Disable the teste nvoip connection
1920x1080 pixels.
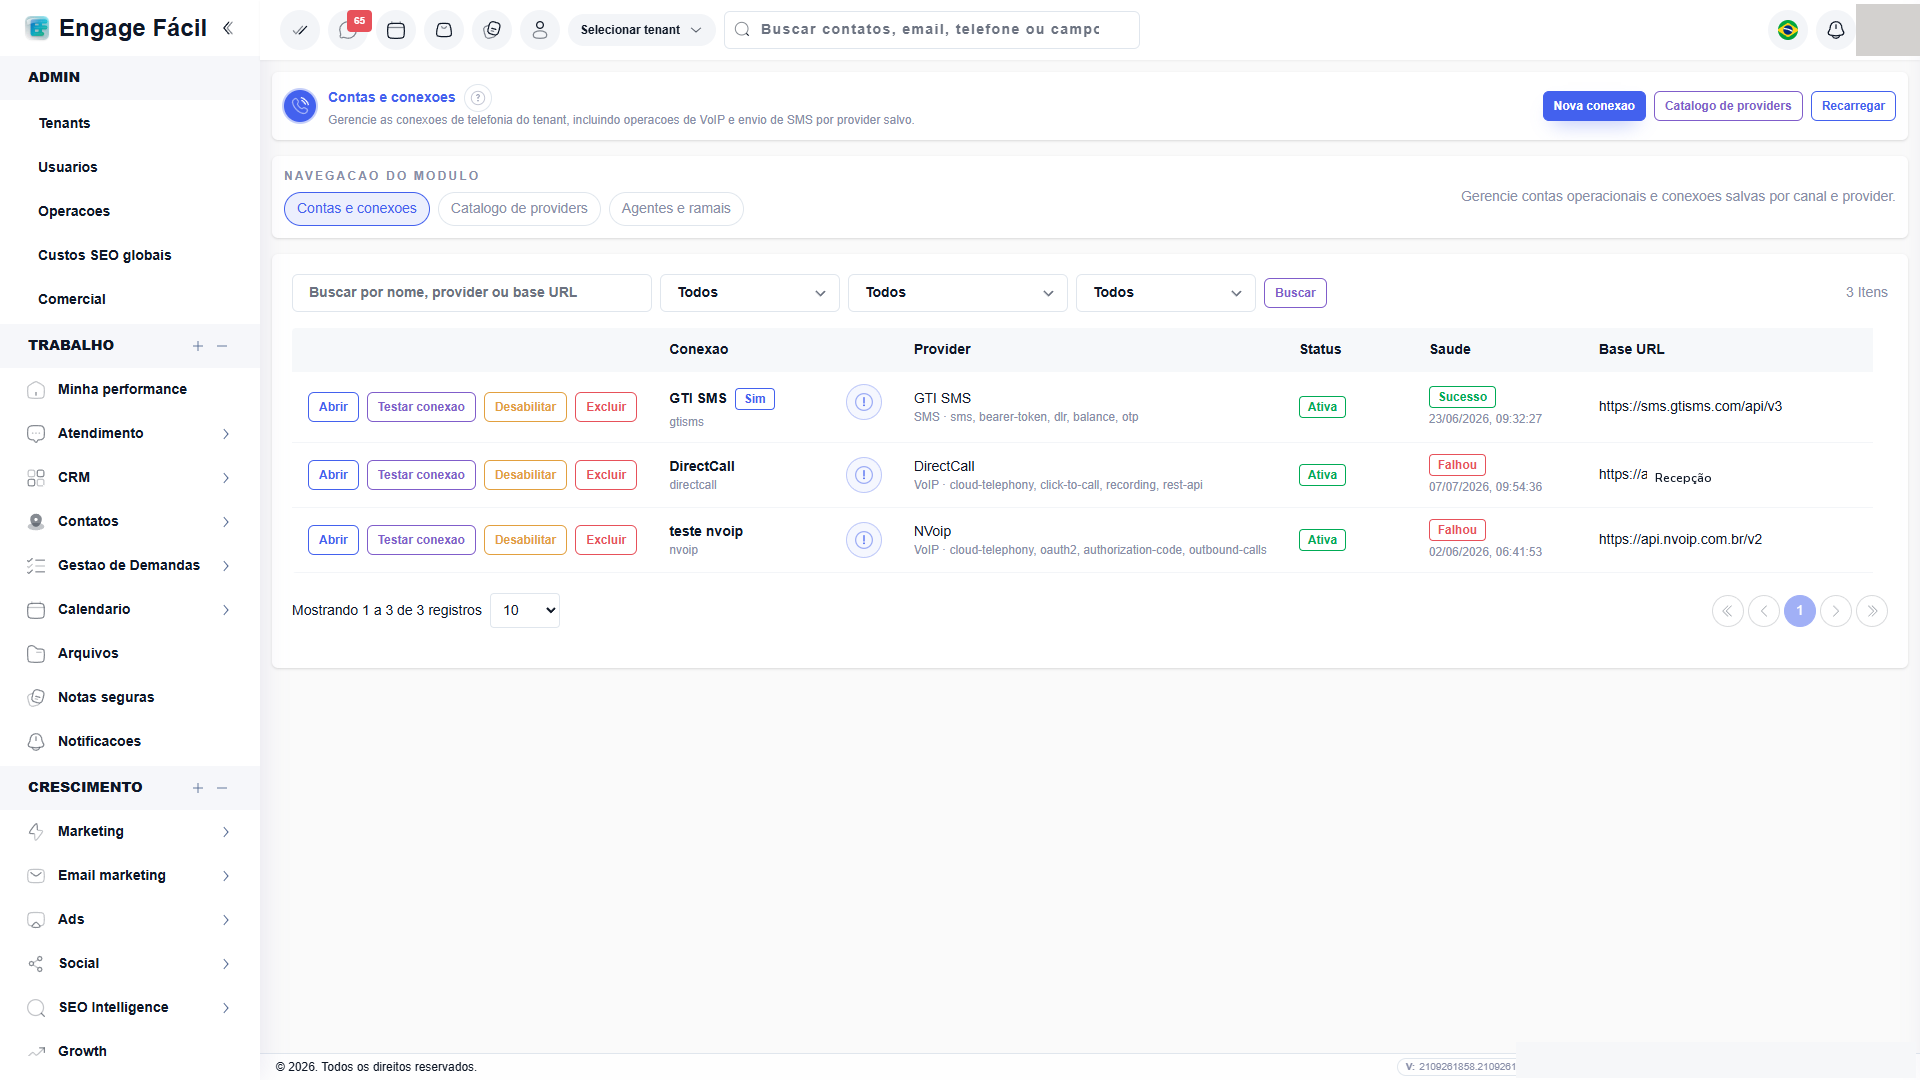pyautogui.click(x=525, y=540)
